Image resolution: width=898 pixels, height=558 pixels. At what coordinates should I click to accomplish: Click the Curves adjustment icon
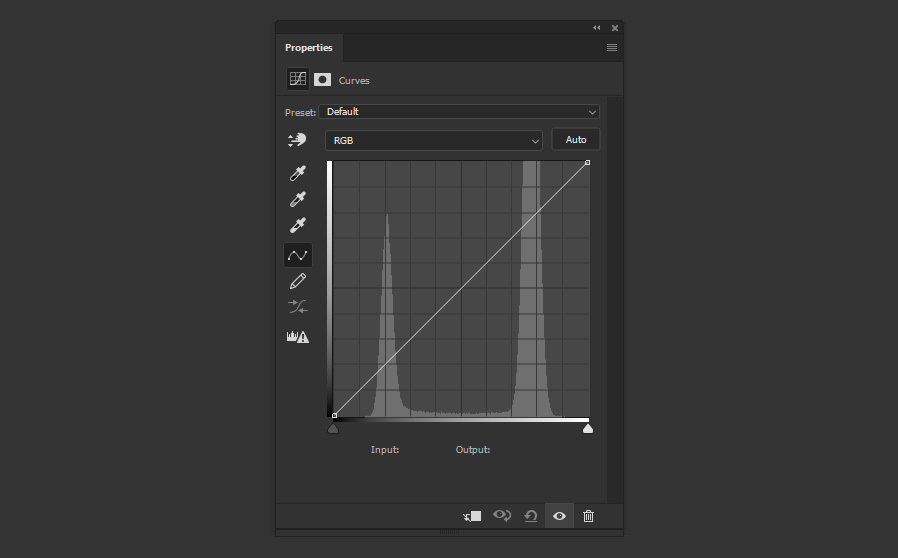click(298, 79)
